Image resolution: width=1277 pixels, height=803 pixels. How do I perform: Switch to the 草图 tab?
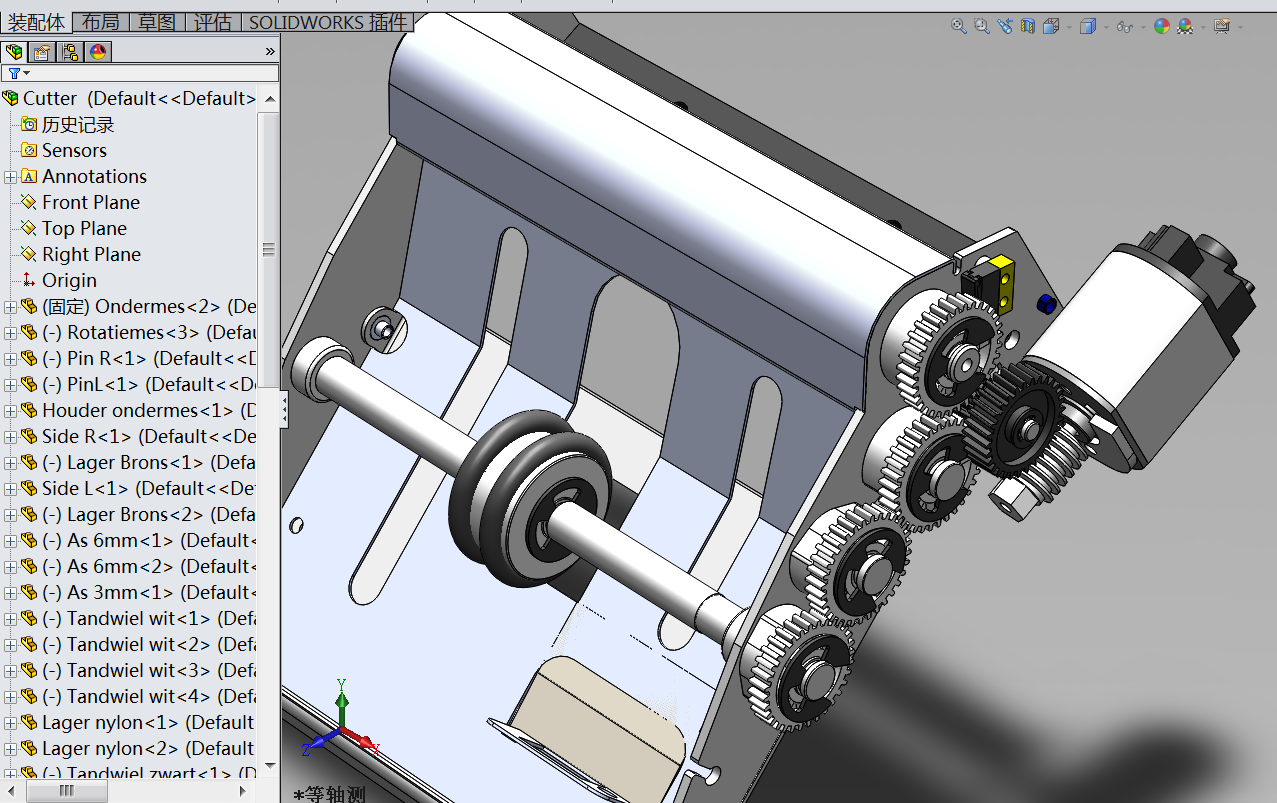tap(157, 22)
